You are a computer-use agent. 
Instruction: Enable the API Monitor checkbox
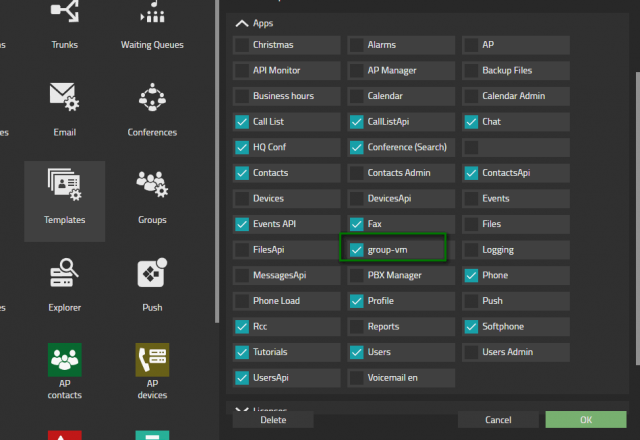242,71
